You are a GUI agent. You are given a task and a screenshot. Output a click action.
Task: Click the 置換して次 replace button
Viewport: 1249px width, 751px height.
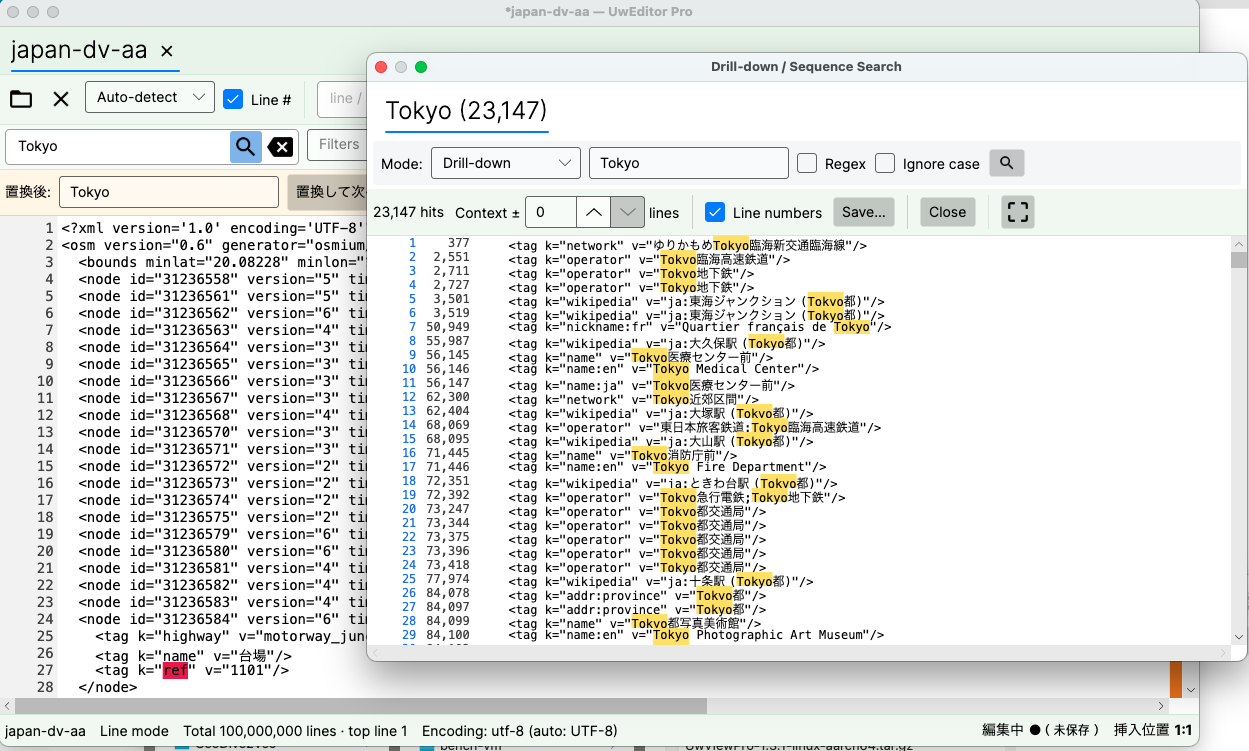point(327,192)
